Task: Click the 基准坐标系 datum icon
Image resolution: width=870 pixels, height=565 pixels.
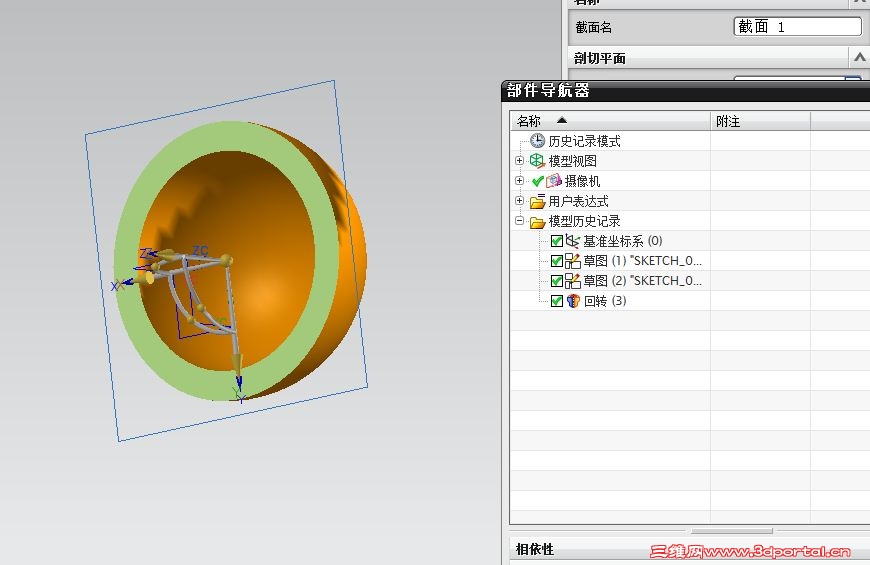Action: tap(573, 241)
